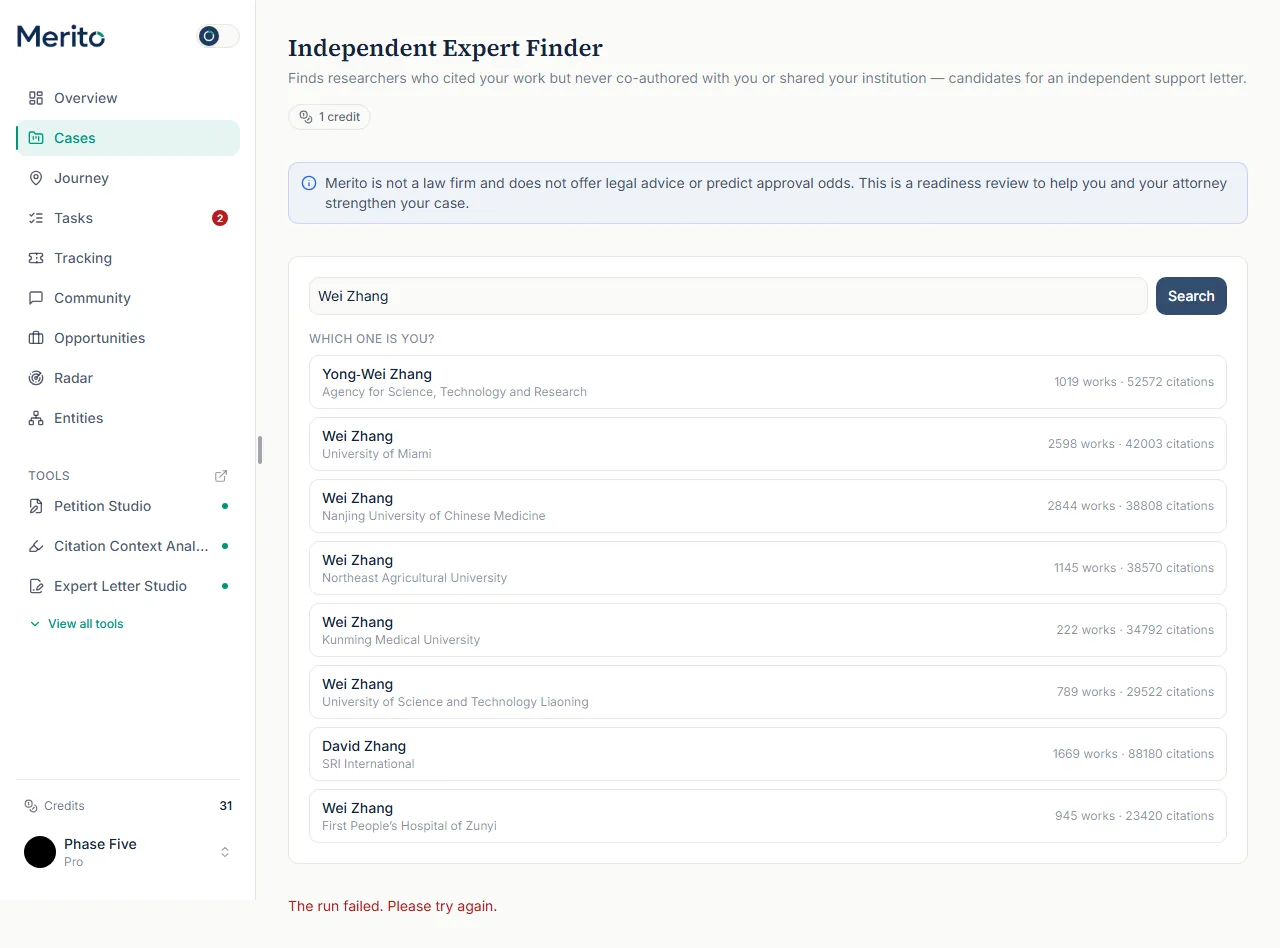This screenshot has width=1280, height=948.
Task: Open the Citation Context Analyzer tool
Action: click(128, 546)
